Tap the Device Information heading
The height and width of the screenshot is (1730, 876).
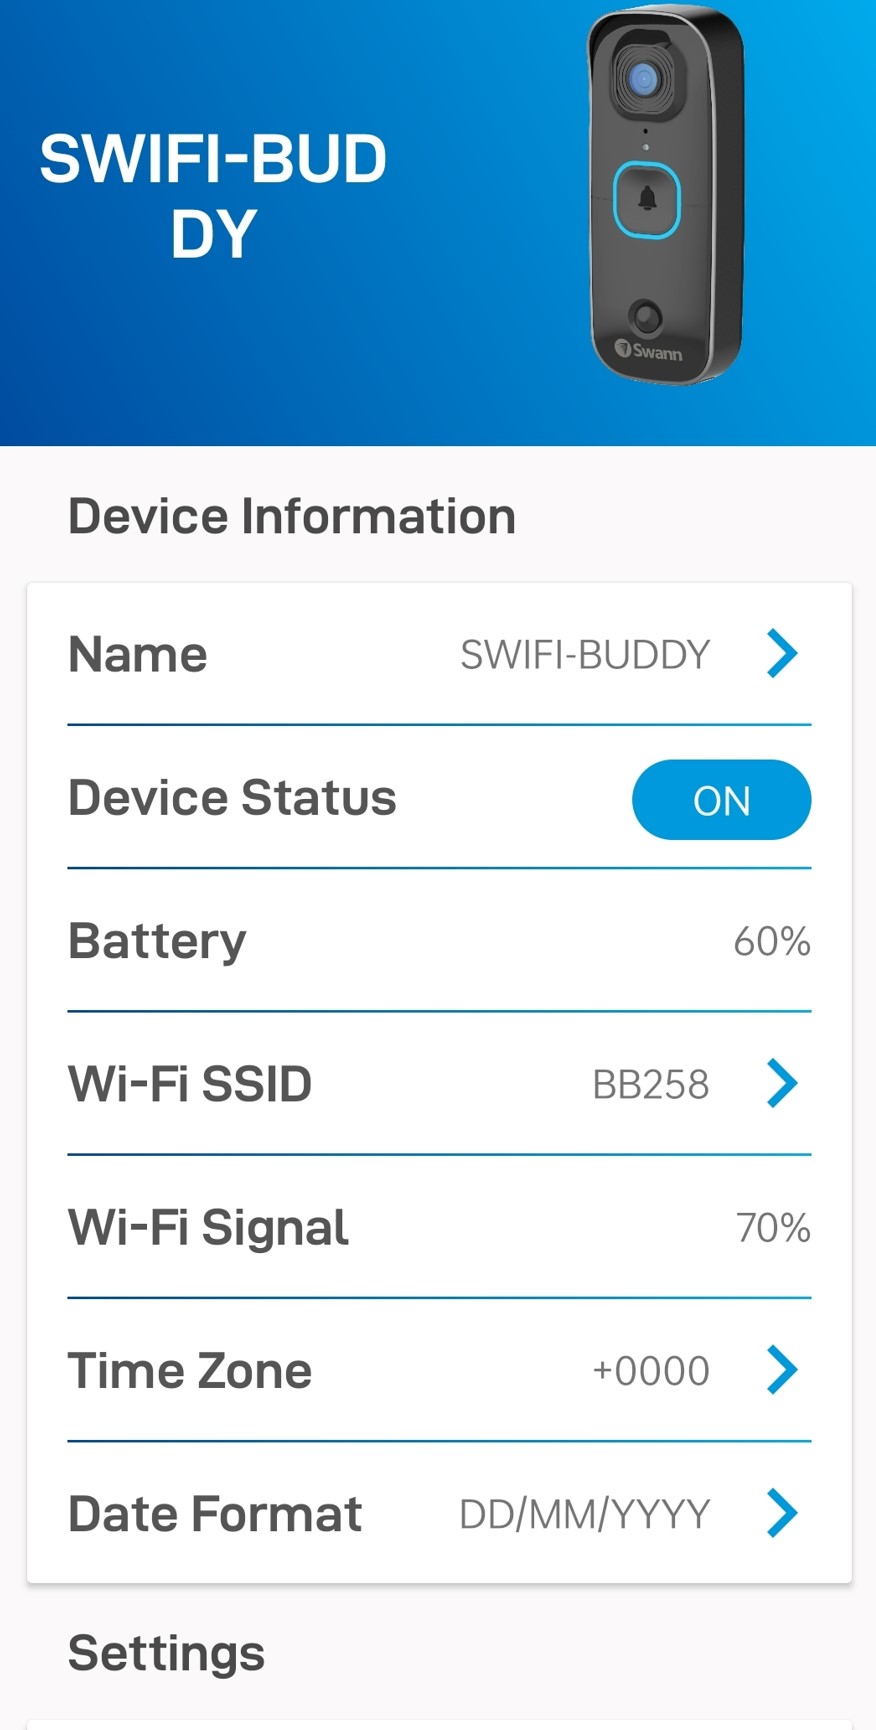click(292, 517)
